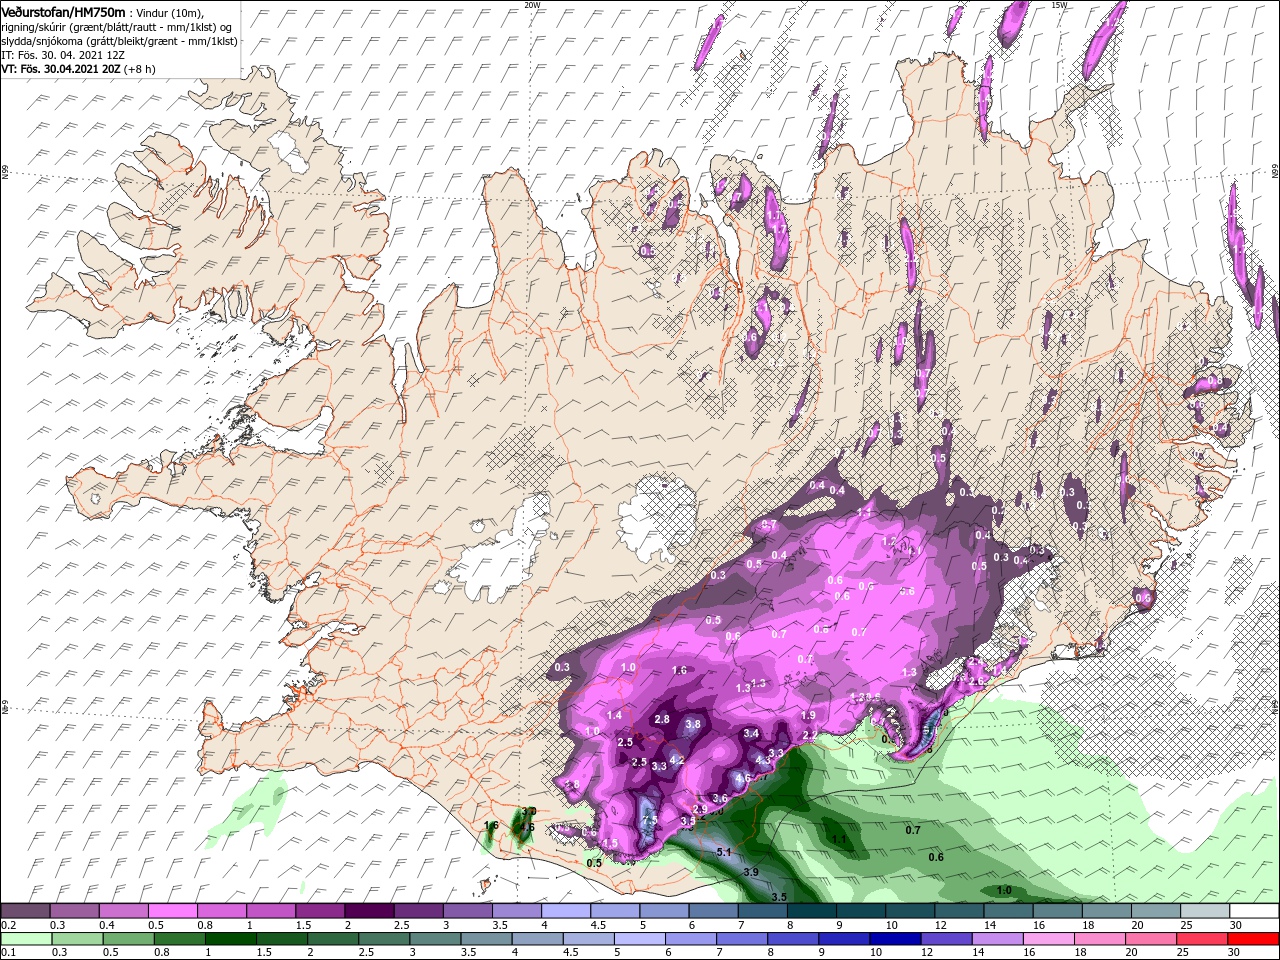Click the '(+8 h)' forecast offset text
Screen dimensions: 1280x960
140,69
